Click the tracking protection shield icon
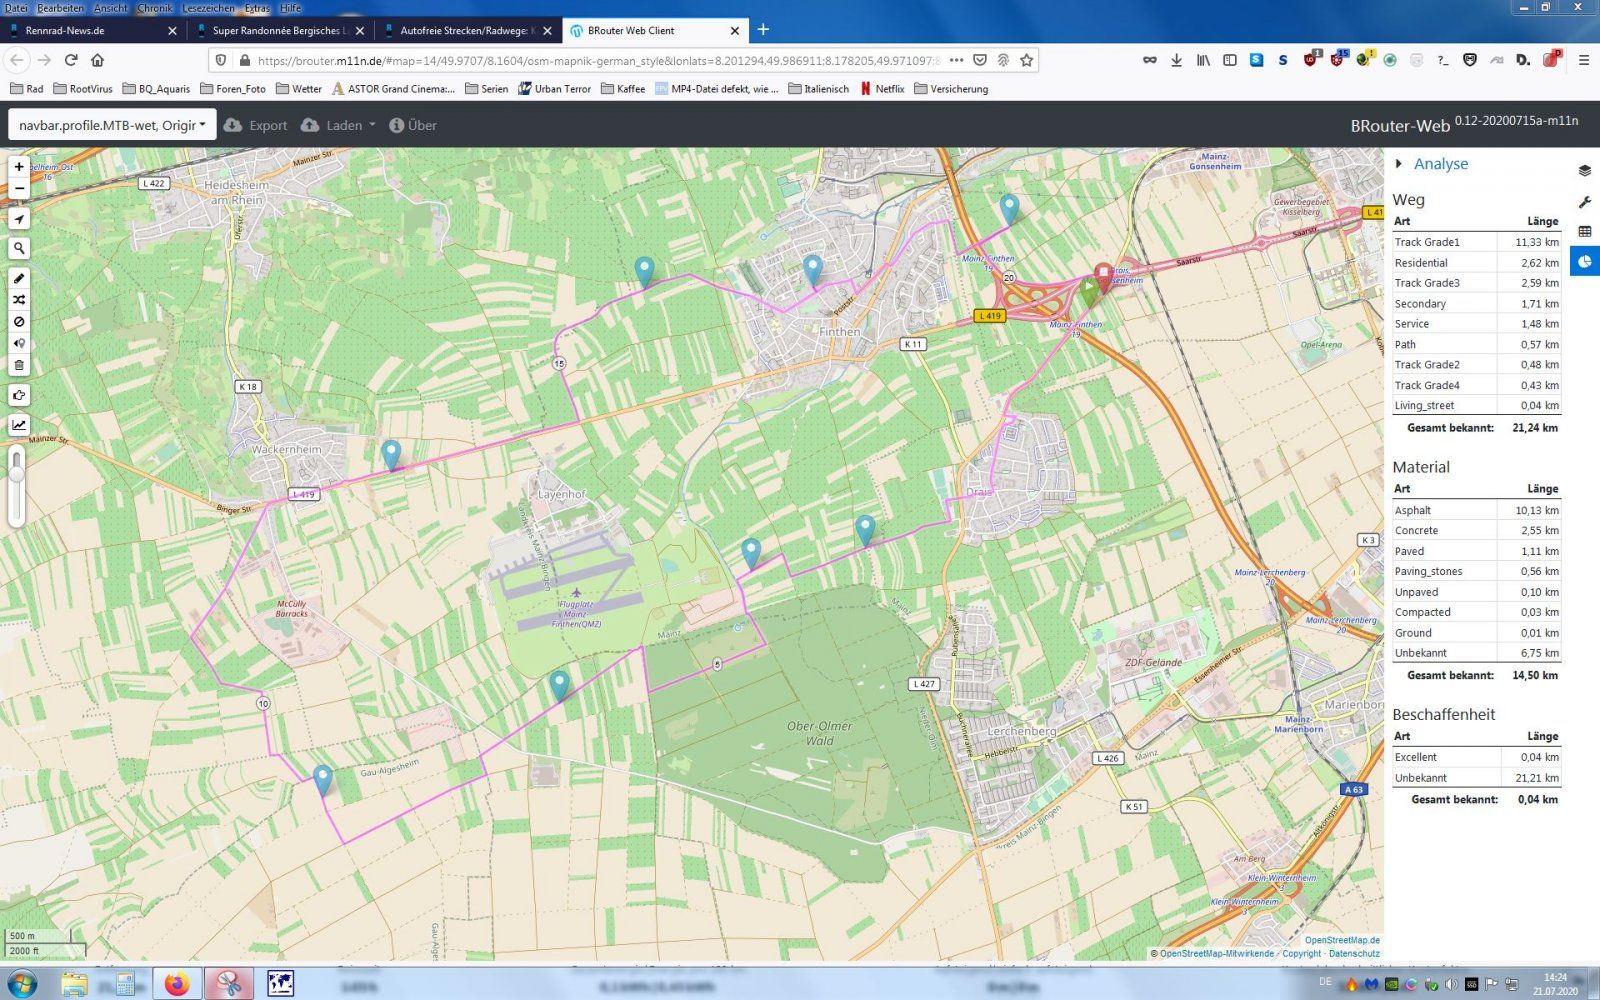The height and width of the screenshot is (1000, 1600). coord(221,60)
